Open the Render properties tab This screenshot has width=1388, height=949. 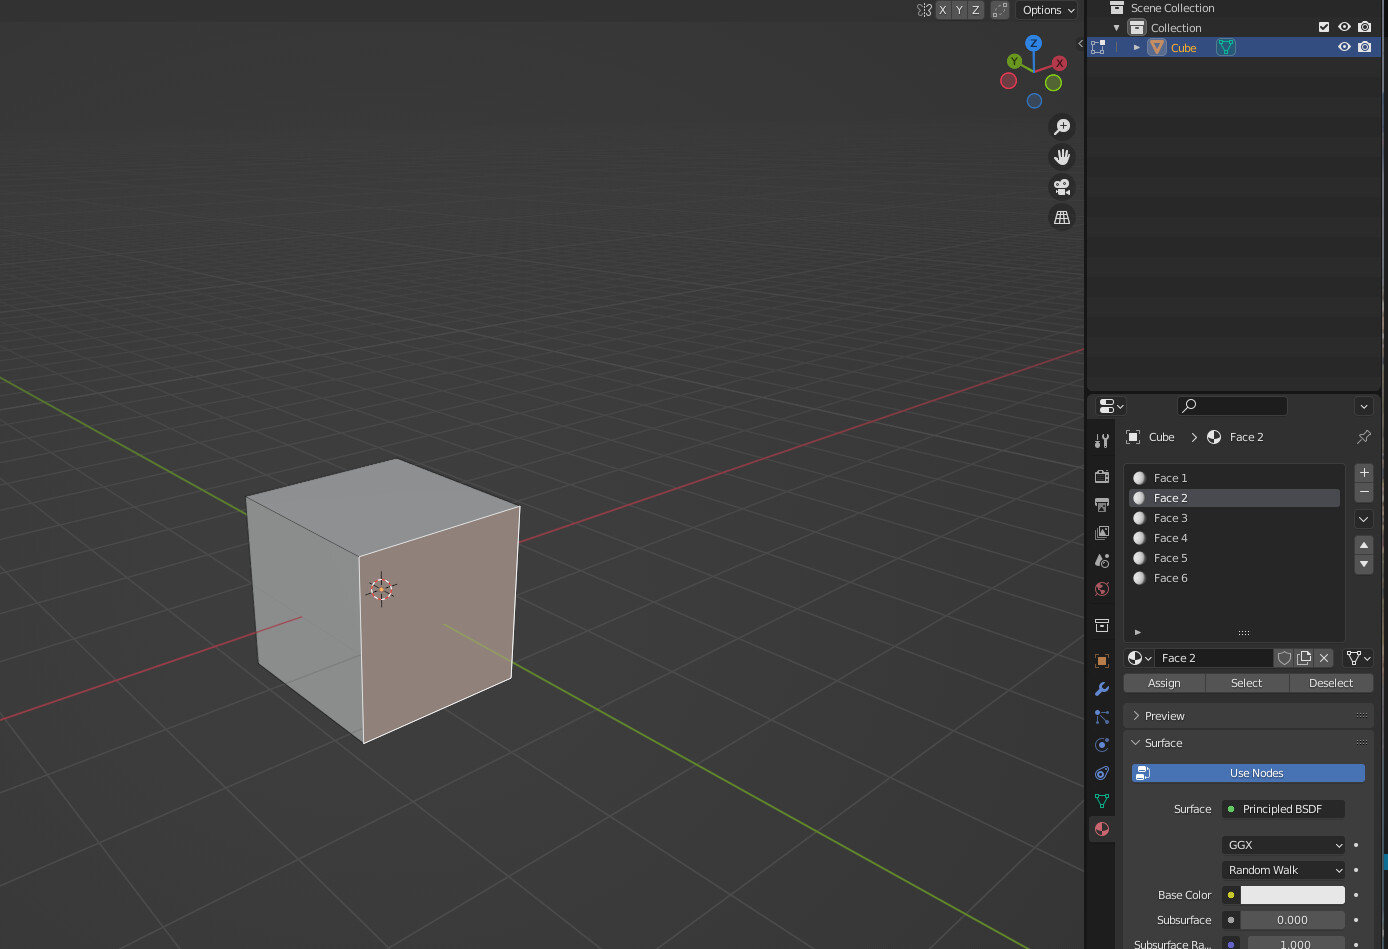pyautogui.click(x=1101, y=477)
